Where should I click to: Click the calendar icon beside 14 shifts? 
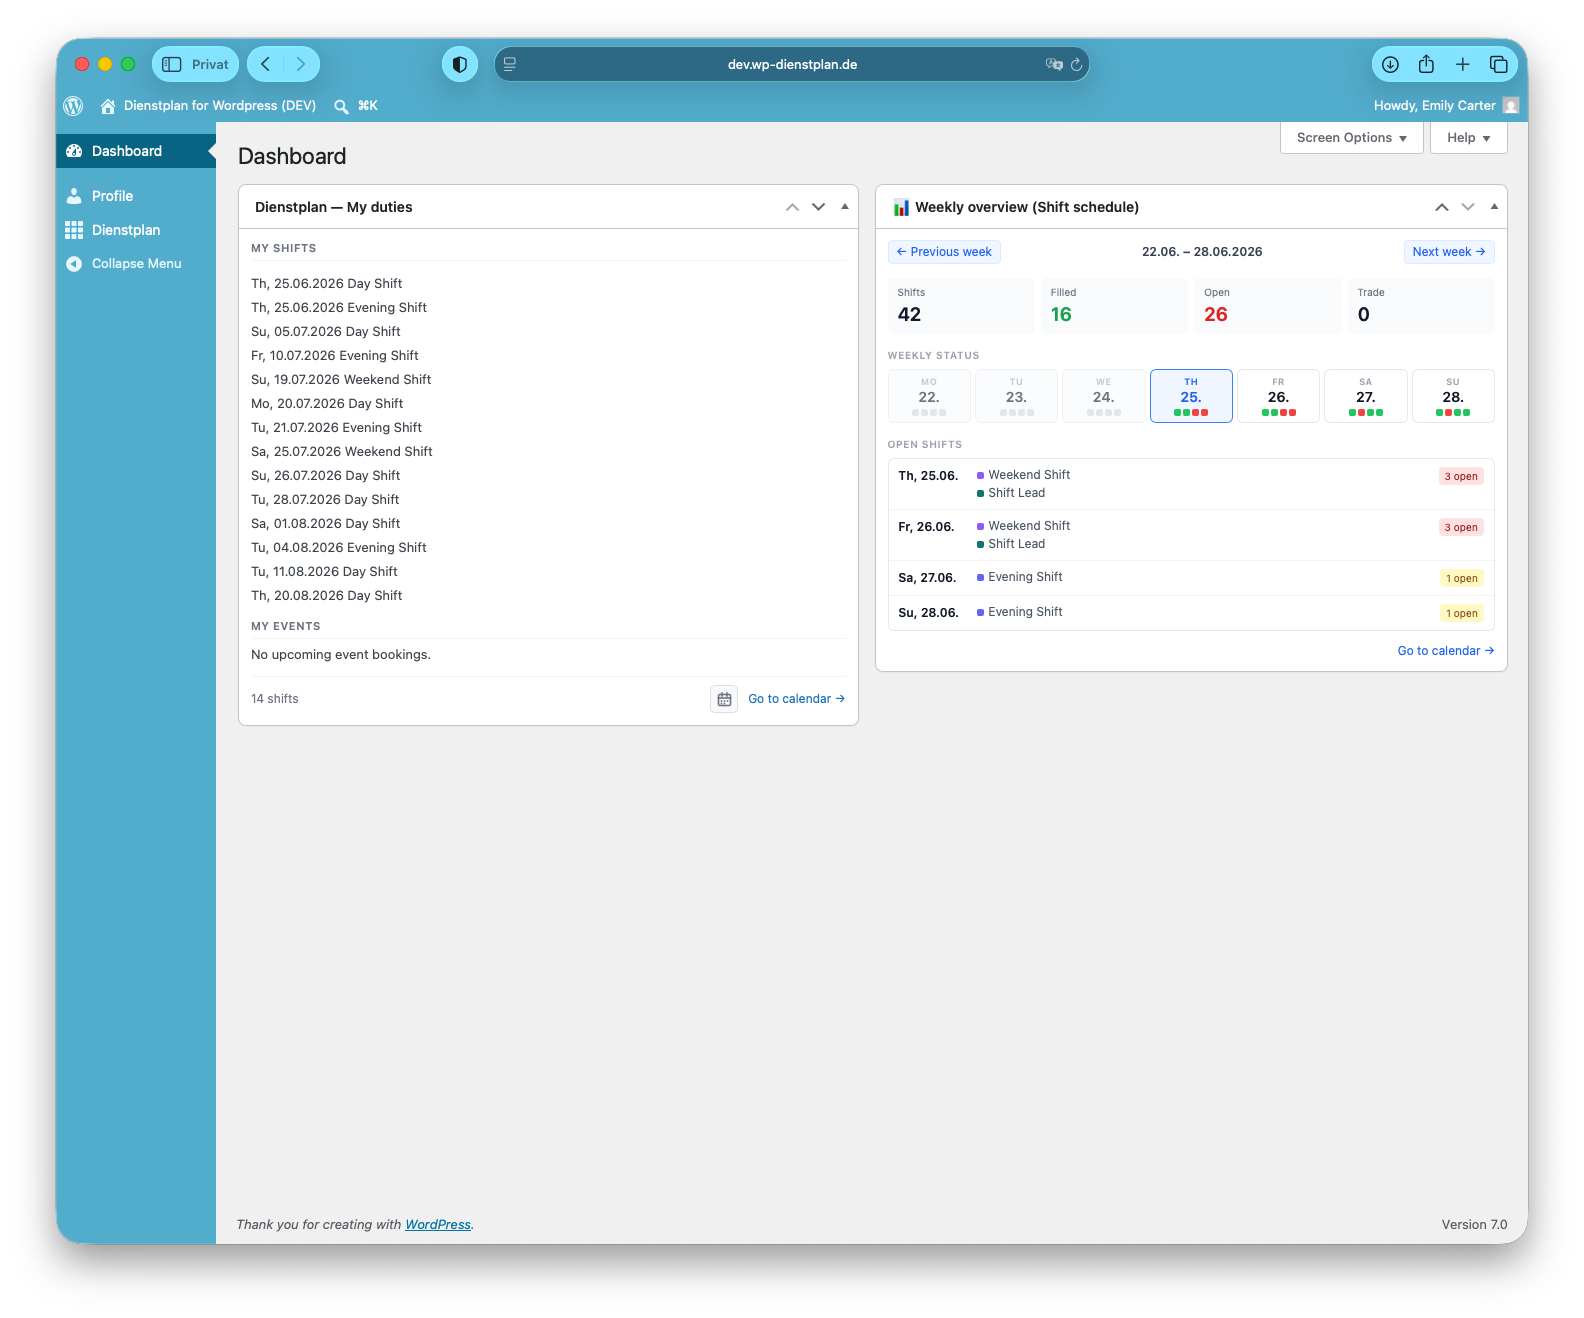click(x=724, y=699)
